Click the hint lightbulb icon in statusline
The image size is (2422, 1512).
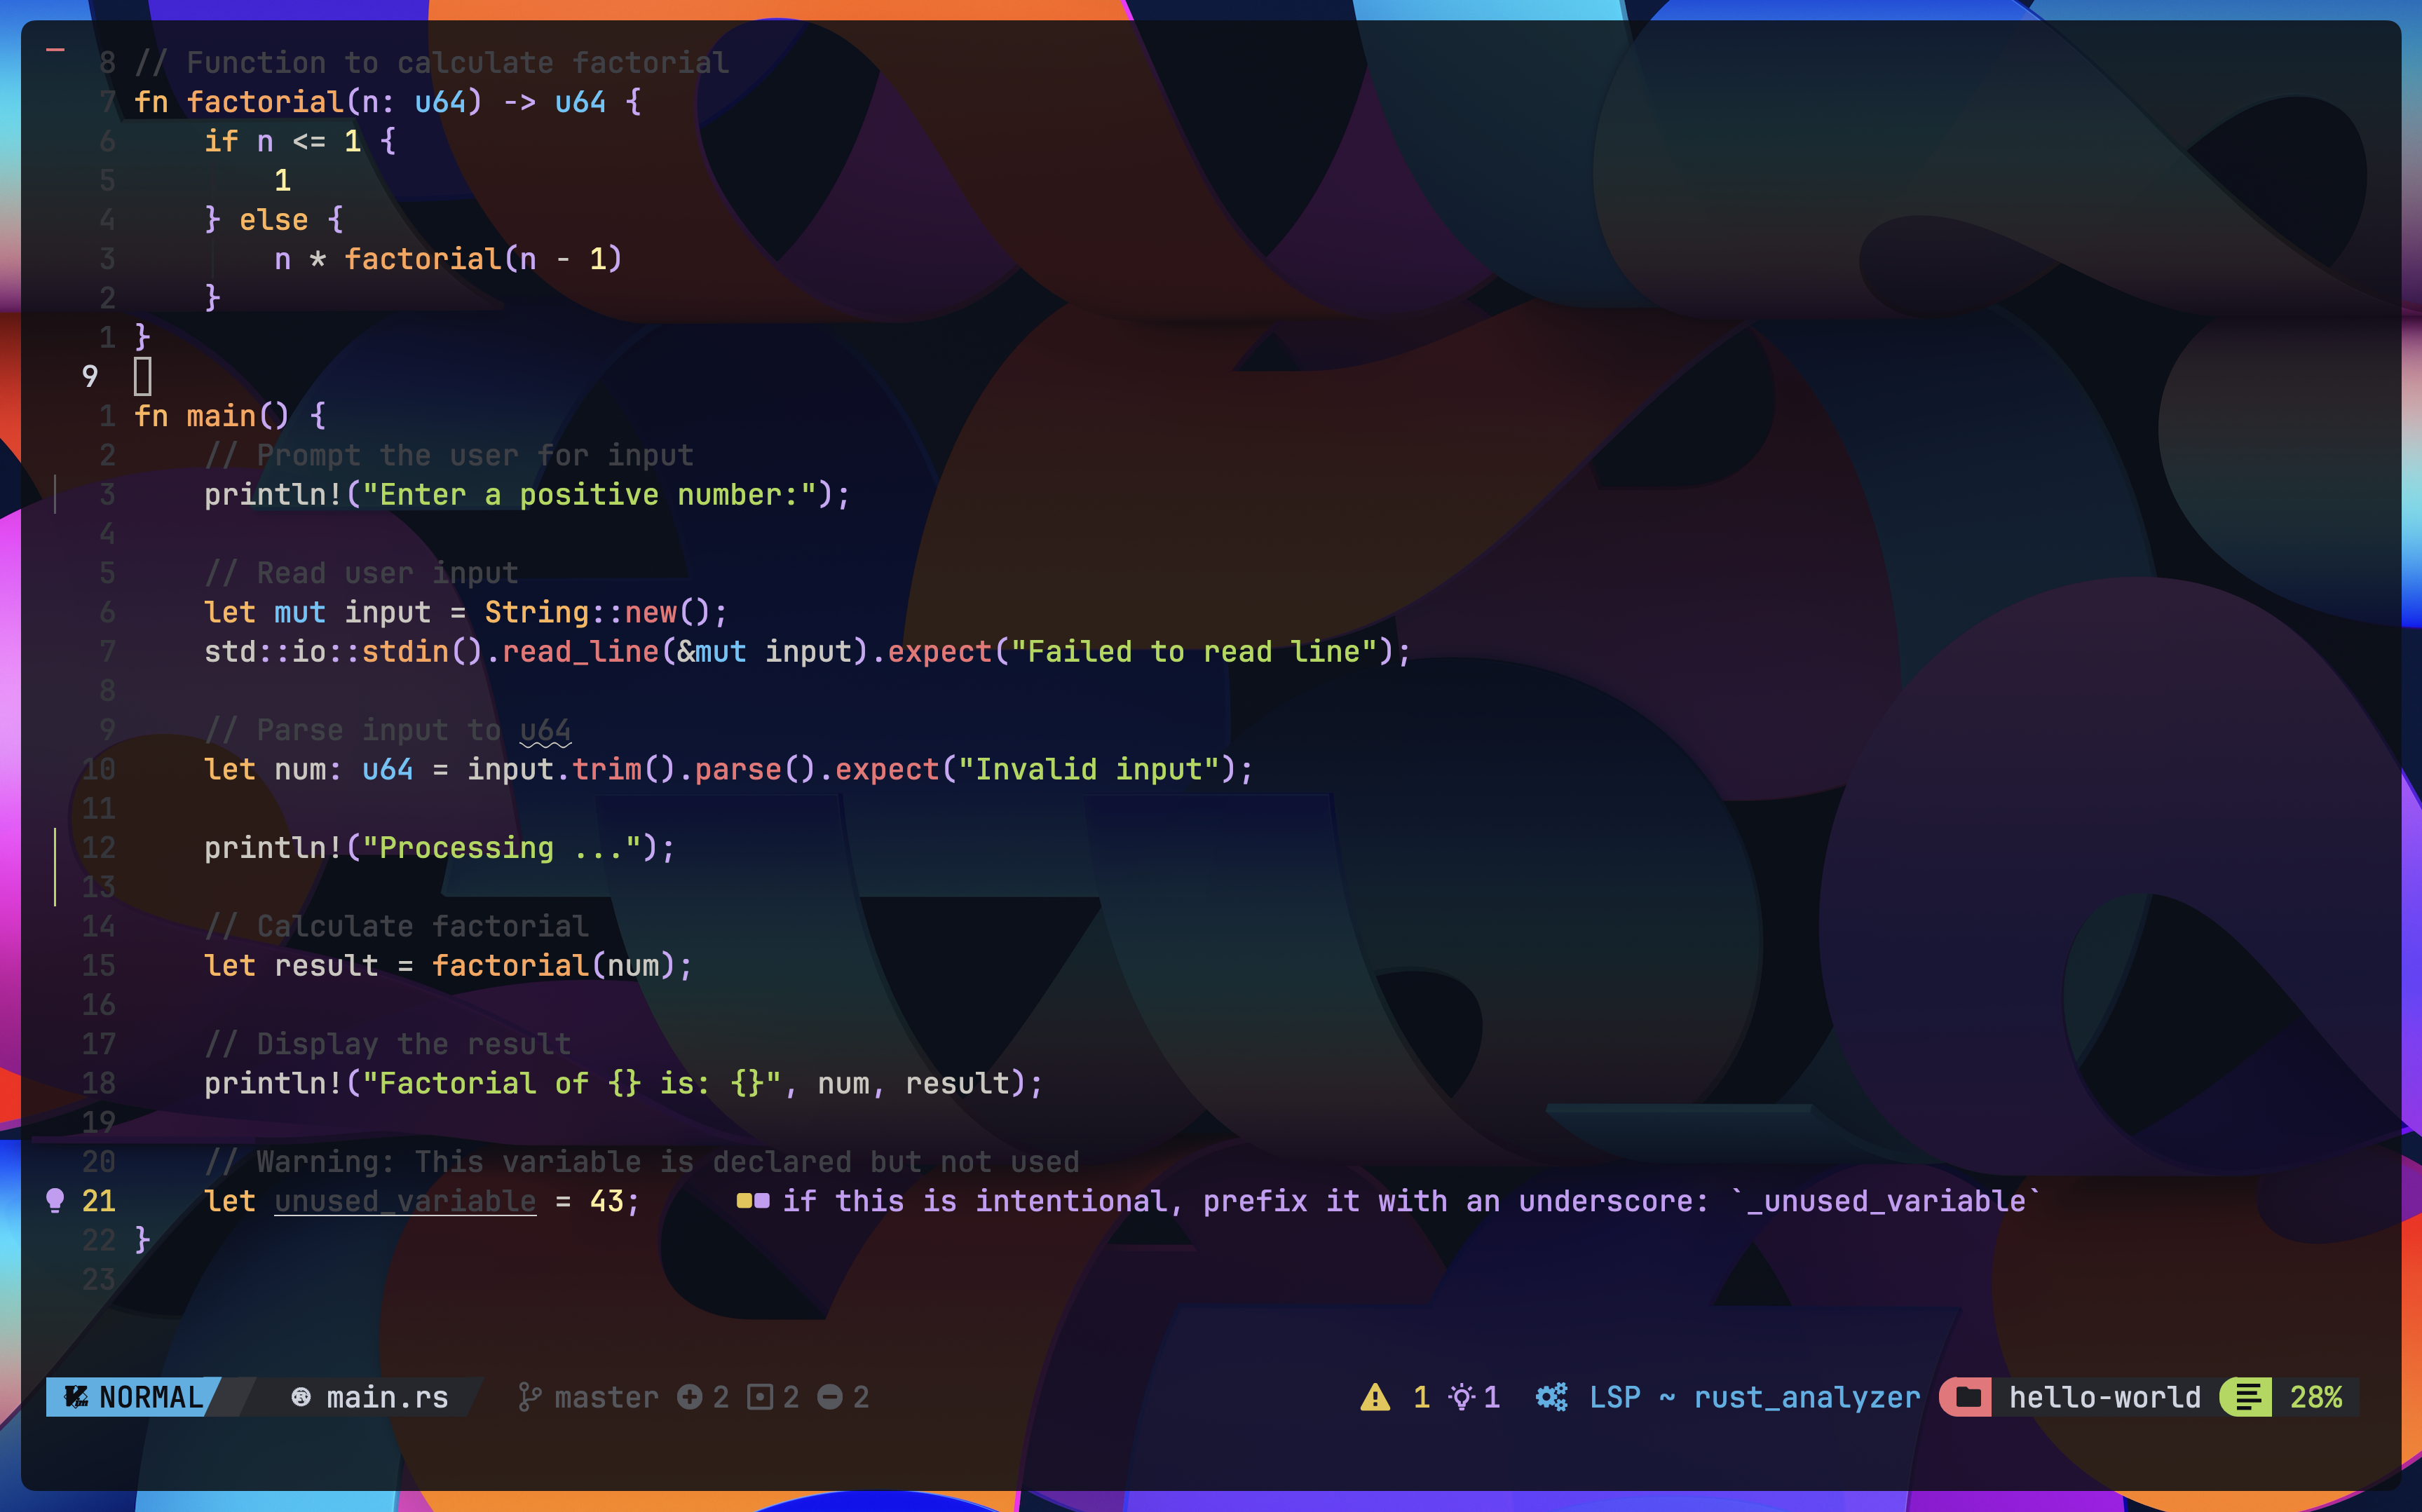pos(1461,1396)
